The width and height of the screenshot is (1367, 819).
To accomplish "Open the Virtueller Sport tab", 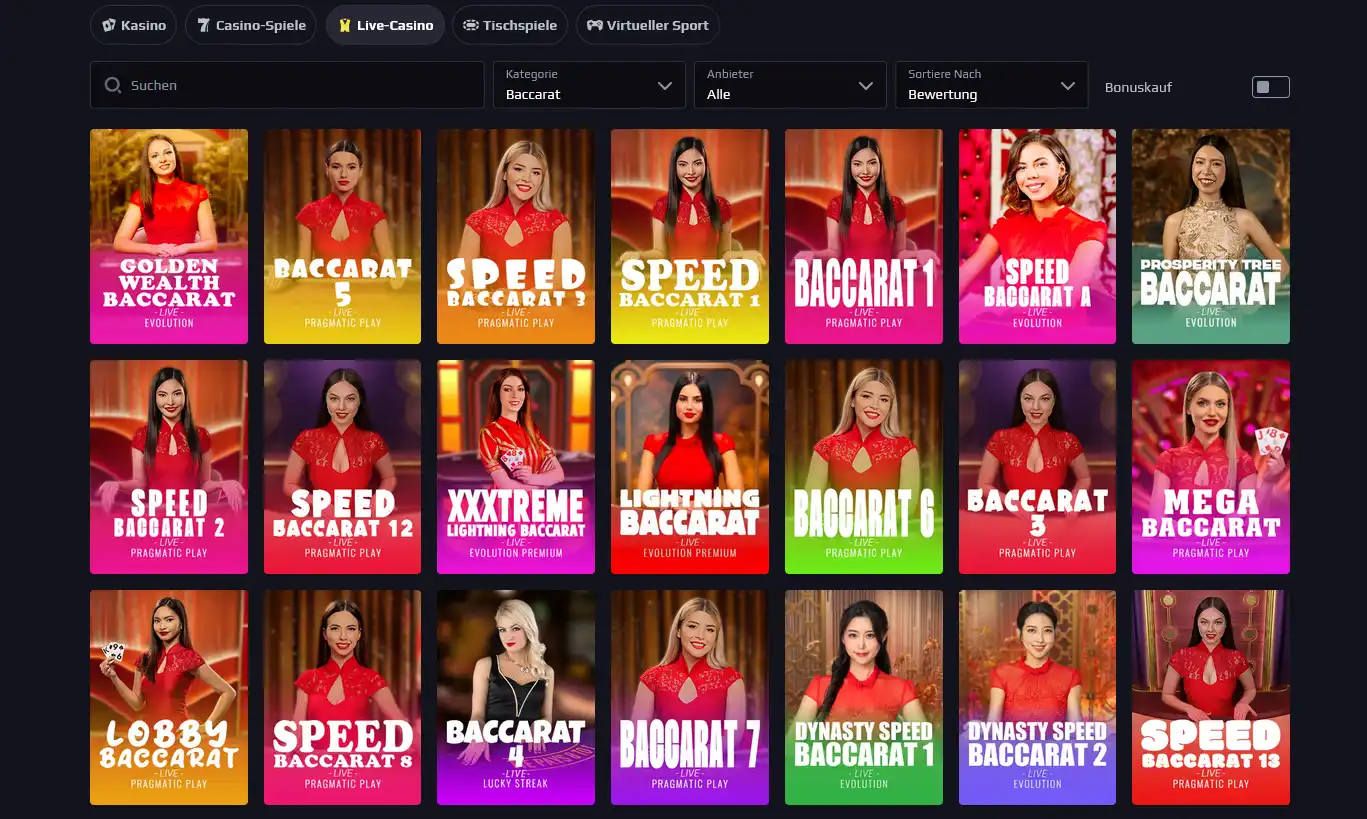I will point(648,25).
